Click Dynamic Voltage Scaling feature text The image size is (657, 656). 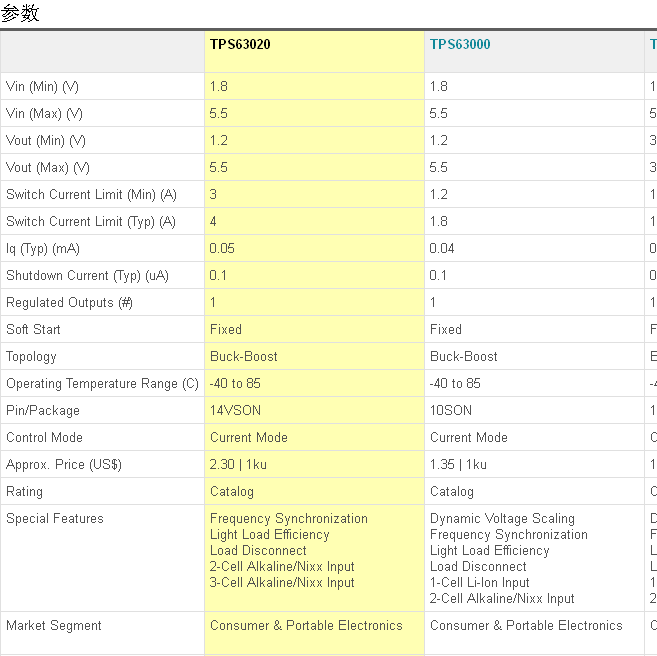click(502, 519)
